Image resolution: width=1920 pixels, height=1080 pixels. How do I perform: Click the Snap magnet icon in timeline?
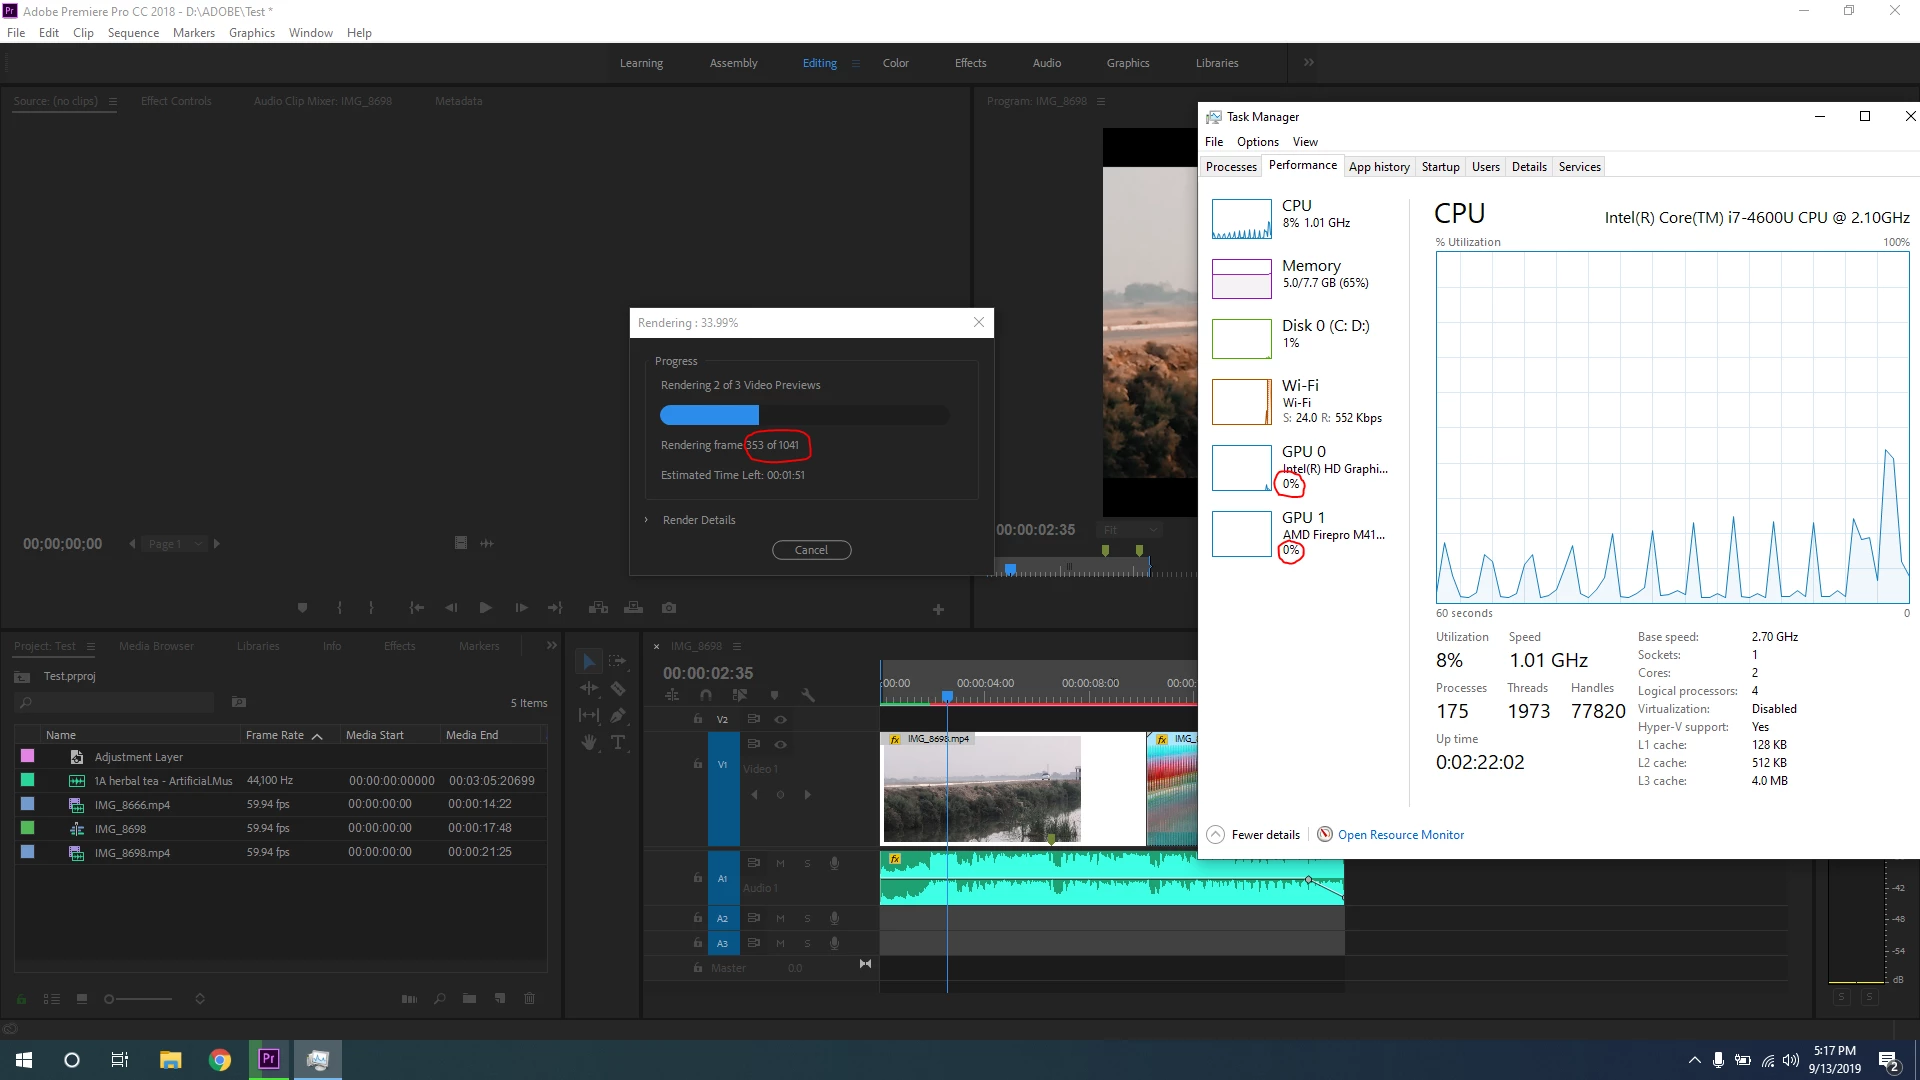click(706, 695)
